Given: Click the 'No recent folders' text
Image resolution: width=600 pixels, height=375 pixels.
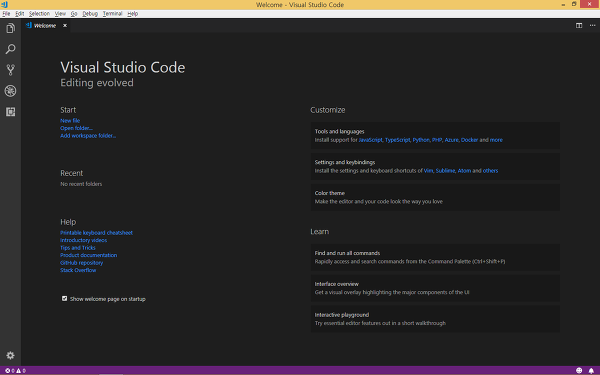Looking at the screenshot, I should tap(81, 184).
